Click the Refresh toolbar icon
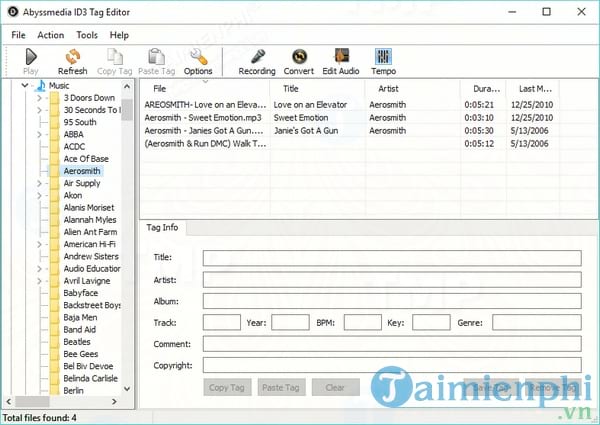600x425 pixels. point(72,57)
